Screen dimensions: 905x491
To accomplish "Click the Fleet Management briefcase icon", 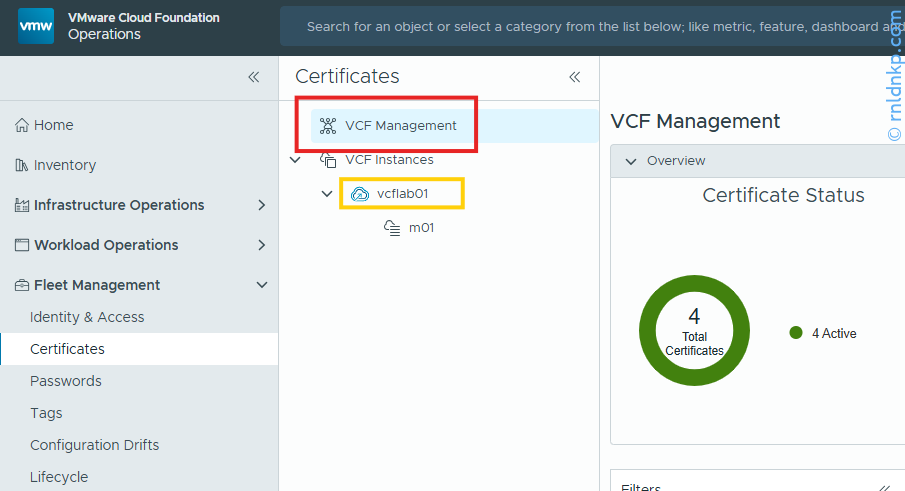I will pos(21,285).
